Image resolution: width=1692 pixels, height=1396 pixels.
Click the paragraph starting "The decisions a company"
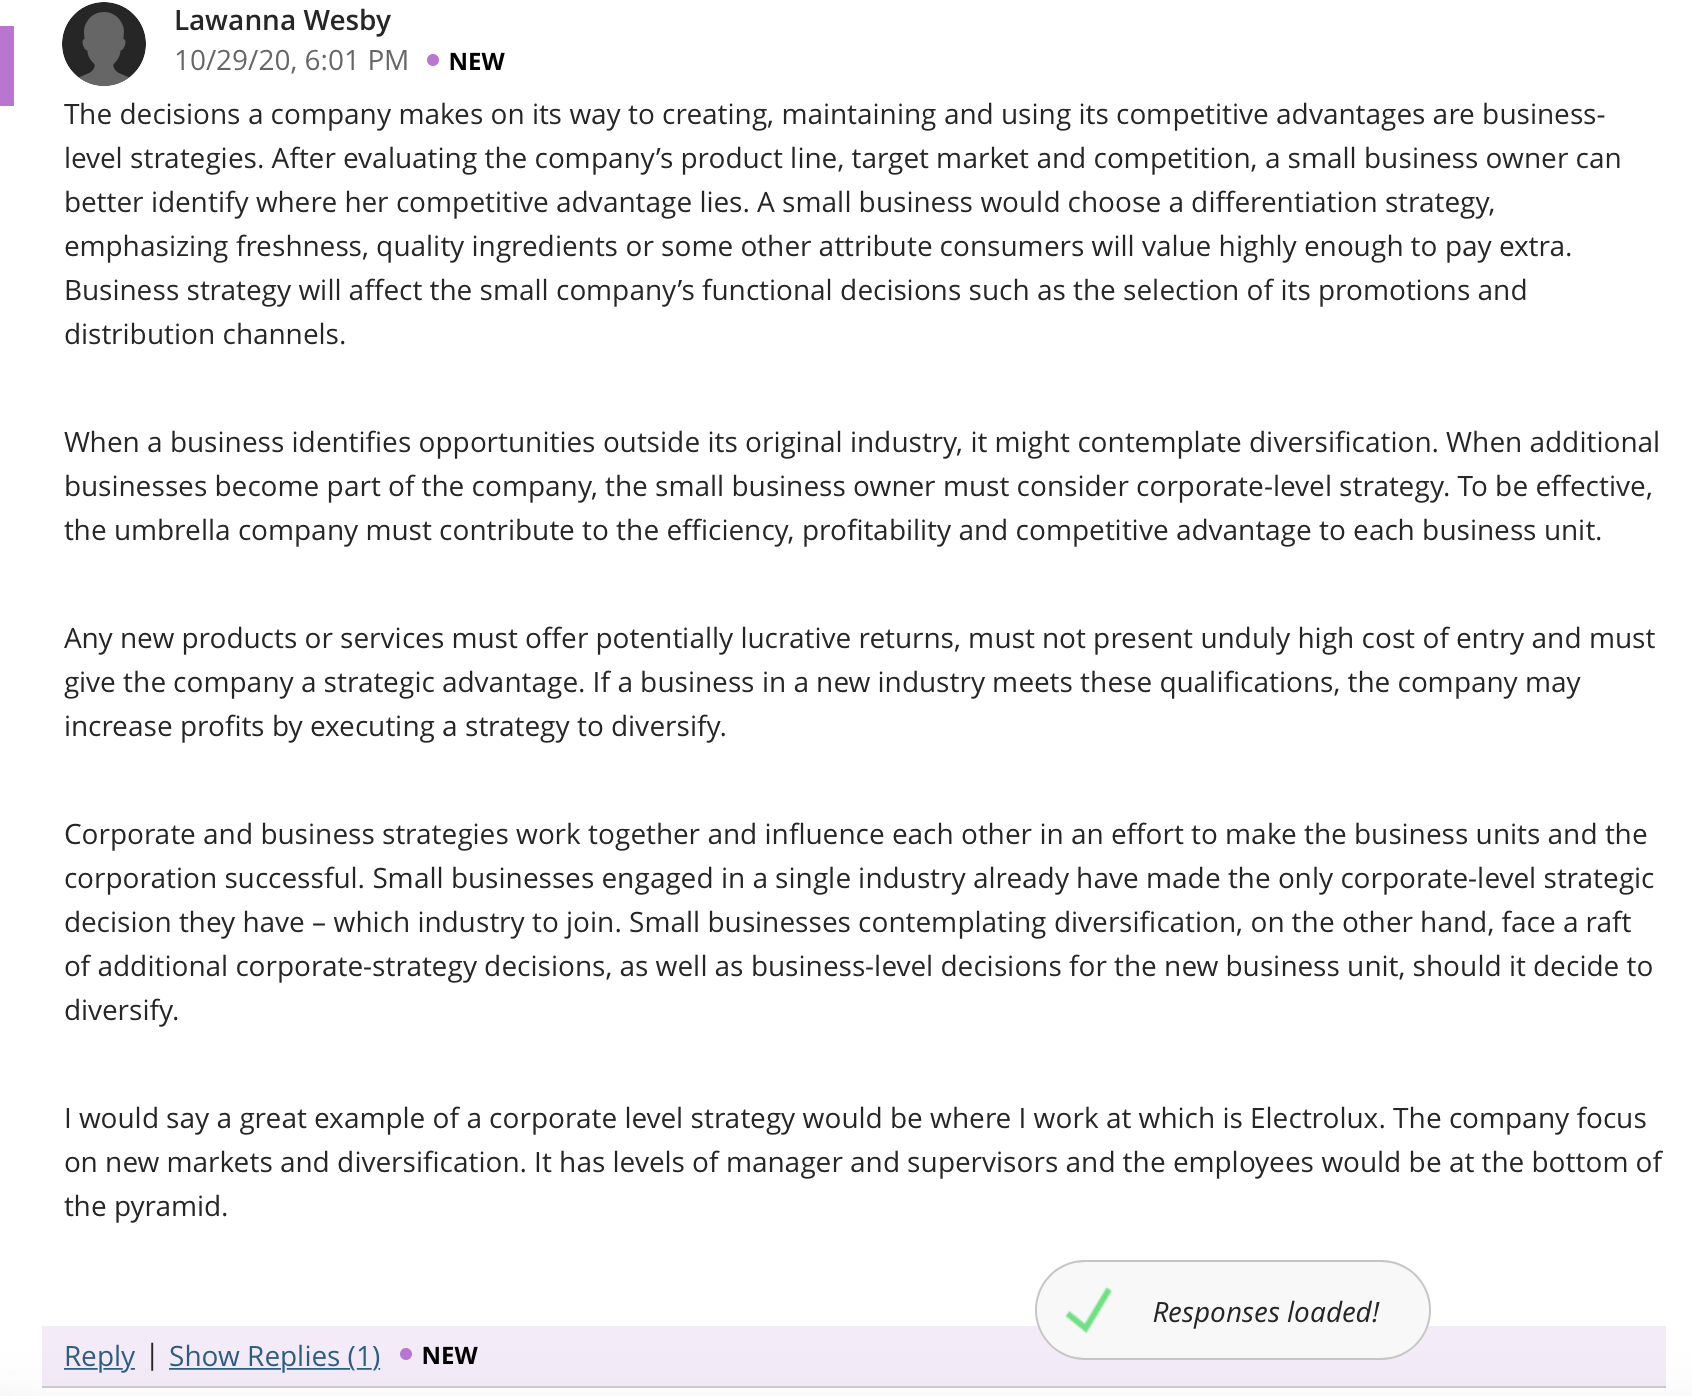click(843, 224)
